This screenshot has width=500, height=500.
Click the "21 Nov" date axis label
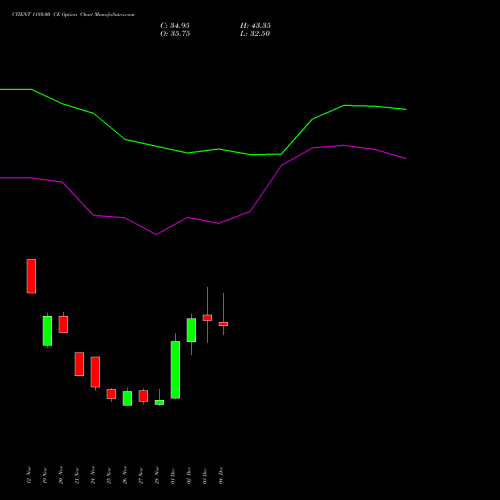pyautogui.click(x=77, y=475)
